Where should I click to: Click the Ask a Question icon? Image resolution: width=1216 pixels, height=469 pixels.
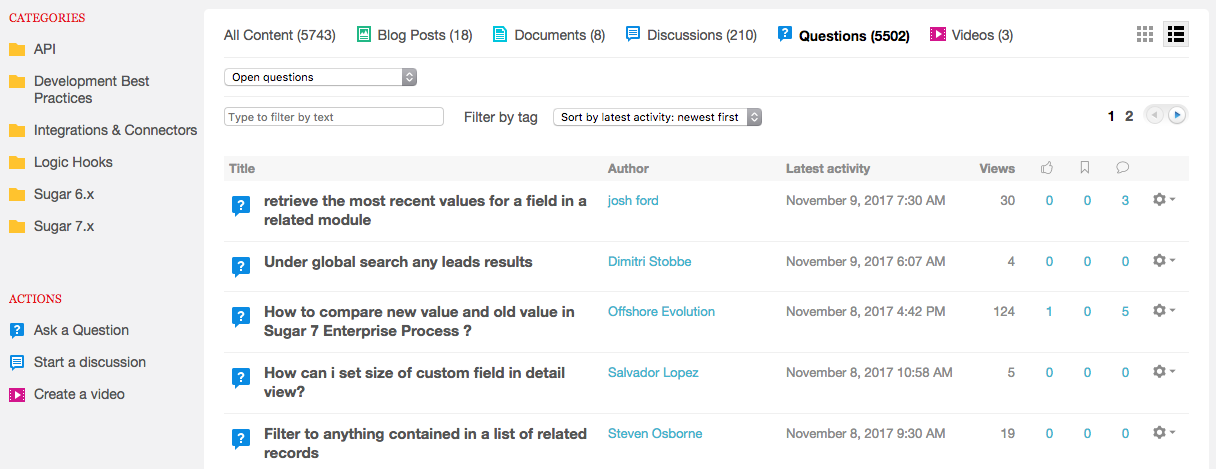pos(17,330)
